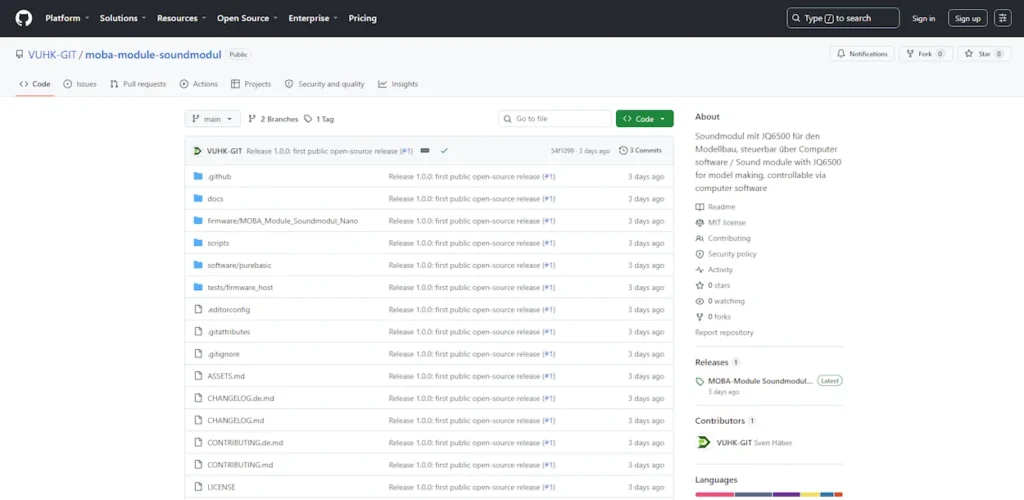The width and height of the screenshot is (1024, 500).
Task: View the 1 Tag link
Action: [319, 119]
